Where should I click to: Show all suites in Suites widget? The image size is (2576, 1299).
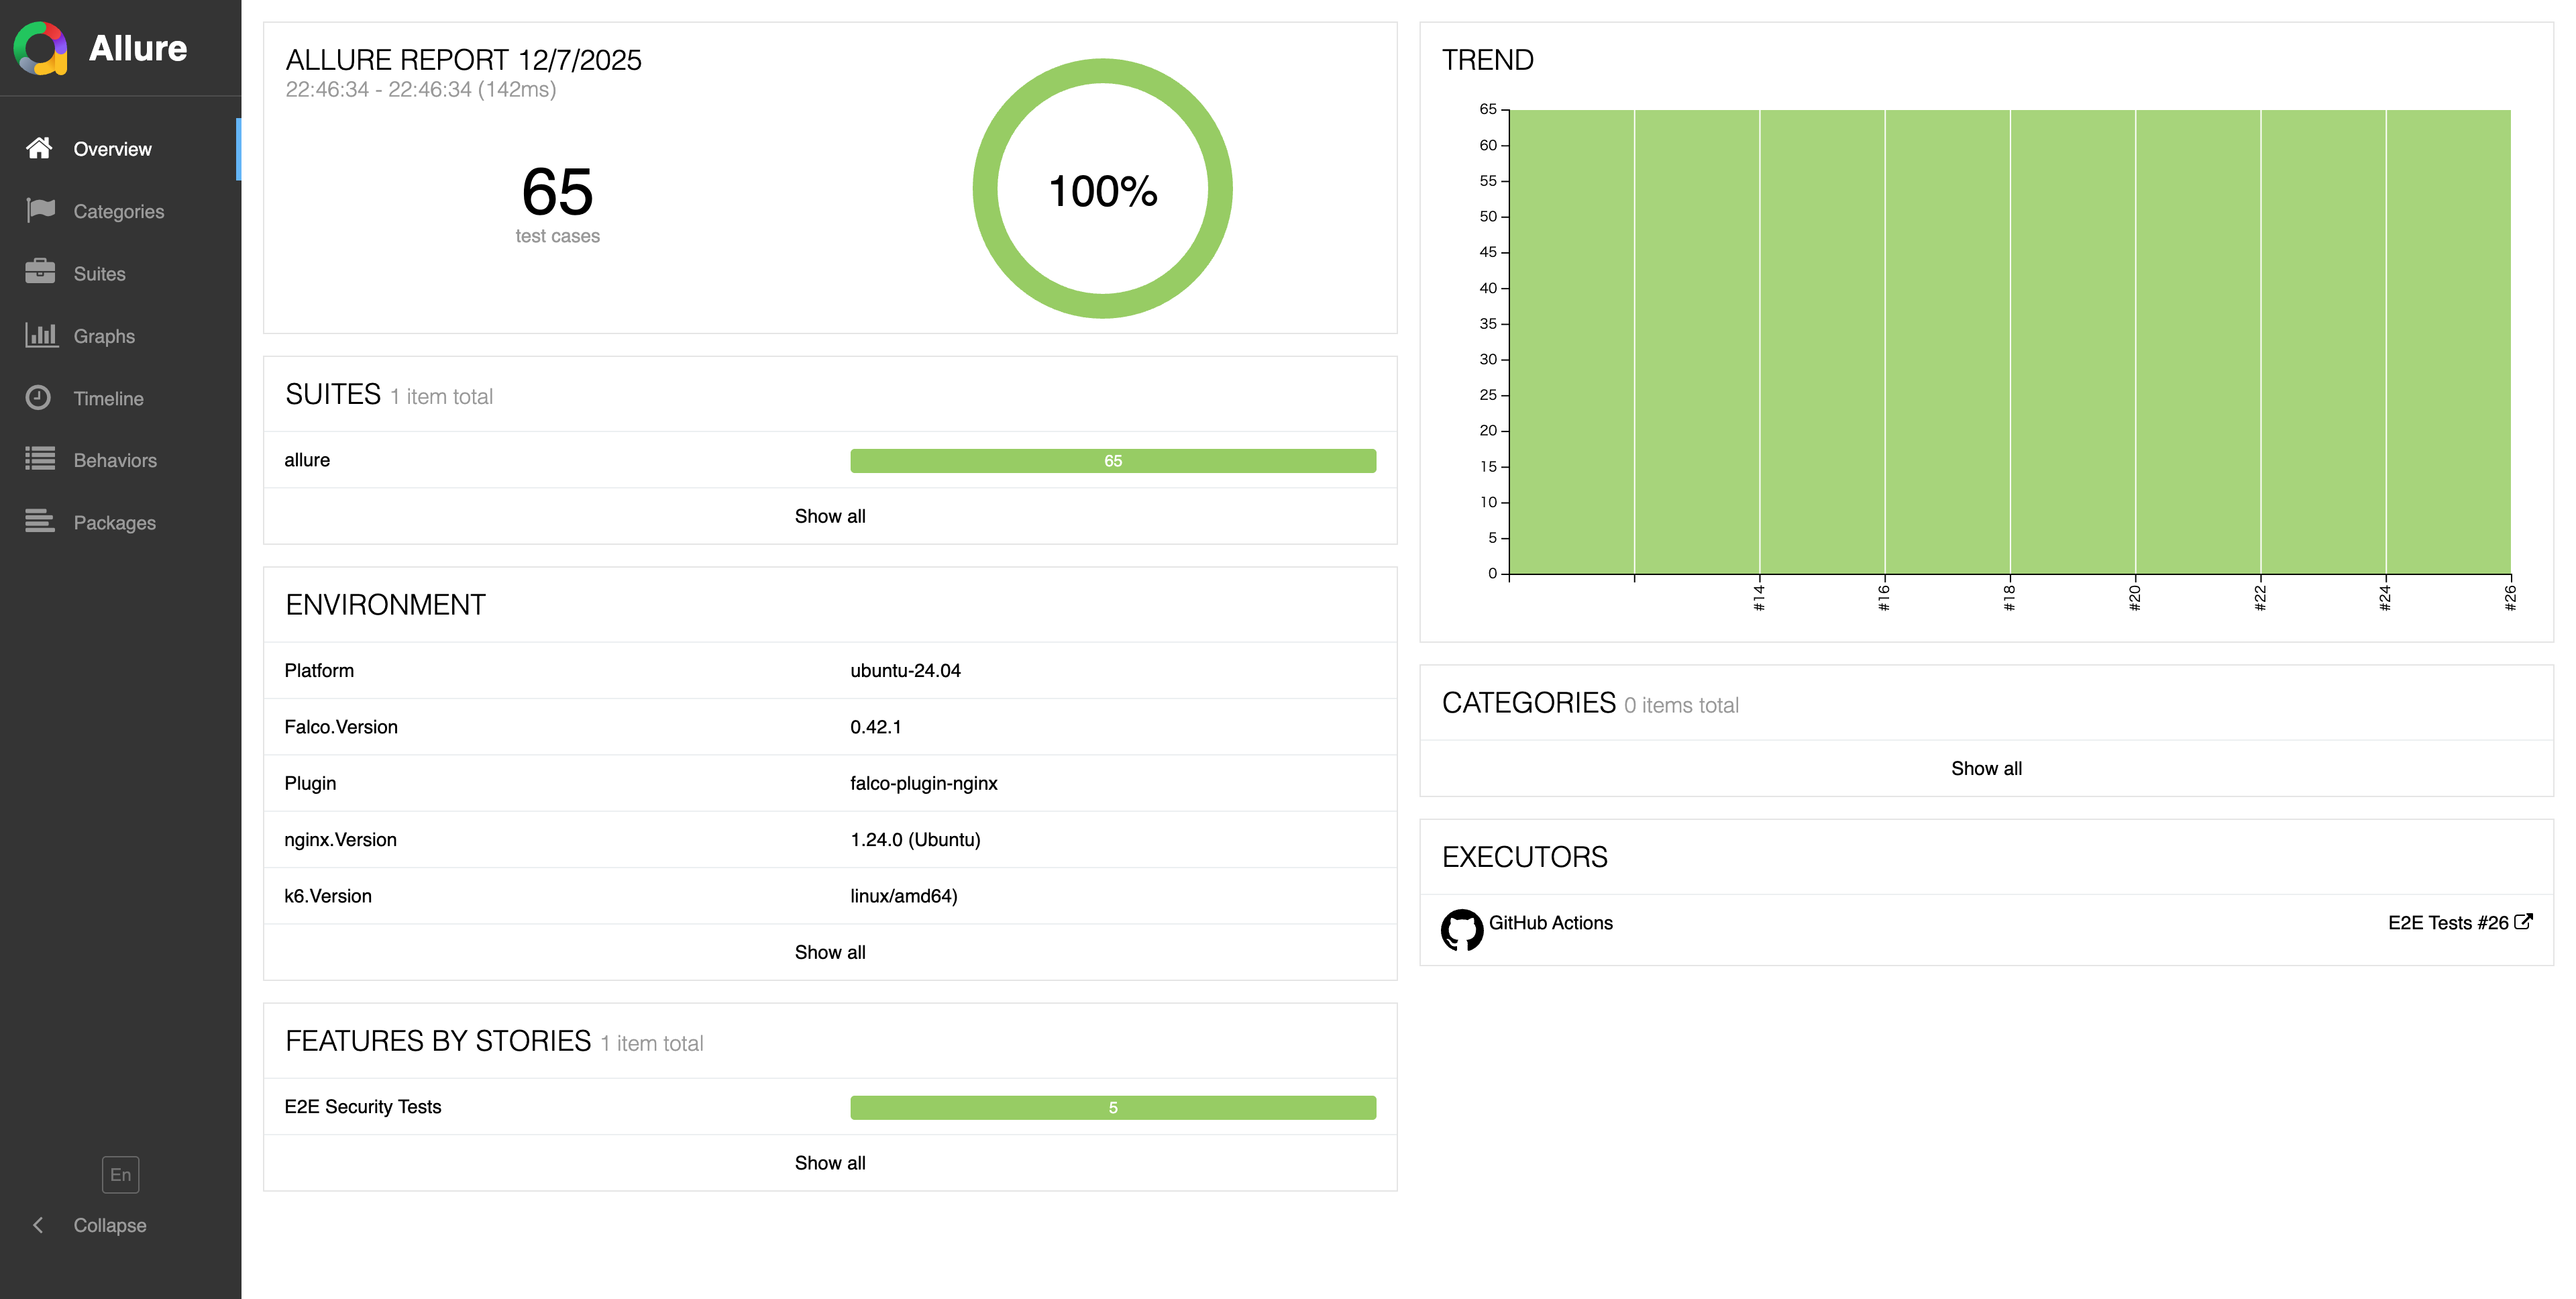pyautogui.click(x=829, y=516)
